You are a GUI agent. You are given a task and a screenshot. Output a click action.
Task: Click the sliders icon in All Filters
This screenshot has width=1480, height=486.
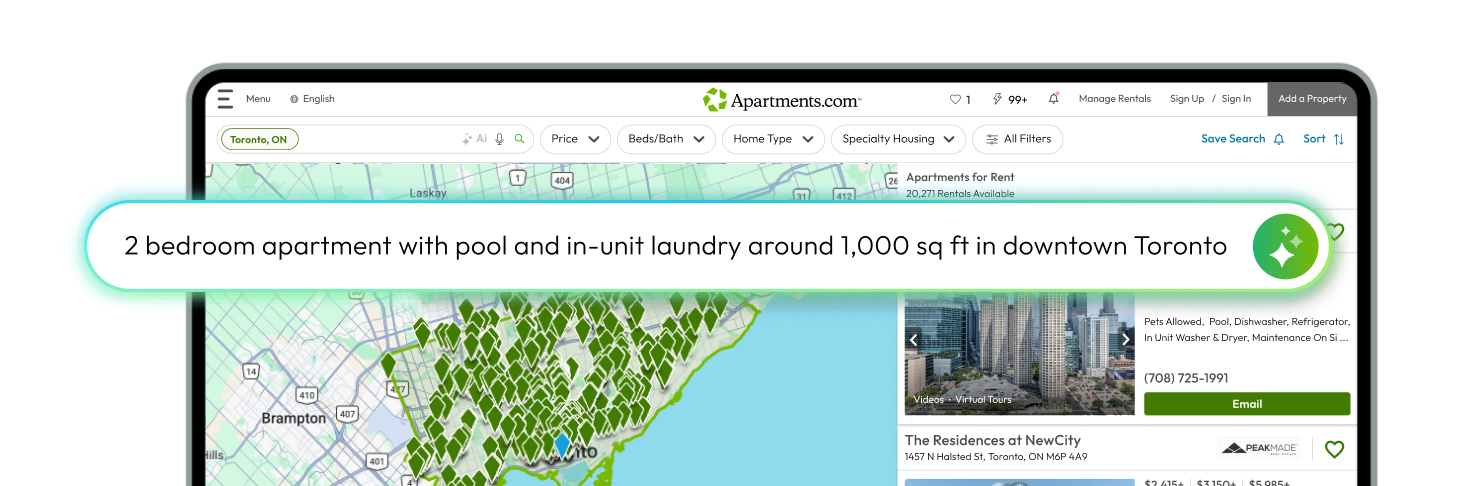pos(992,139)
